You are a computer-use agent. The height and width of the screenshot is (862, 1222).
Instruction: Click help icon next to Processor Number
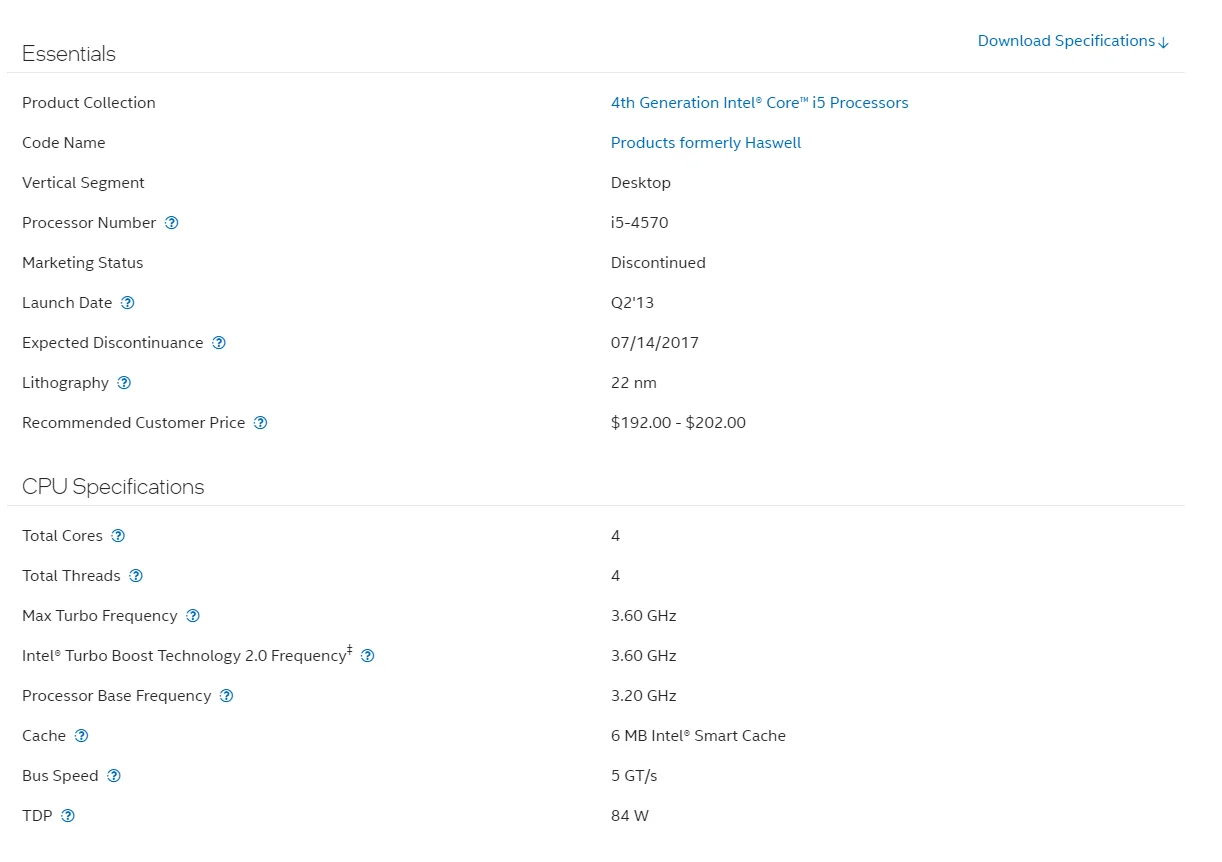click(x=171, y=223)
